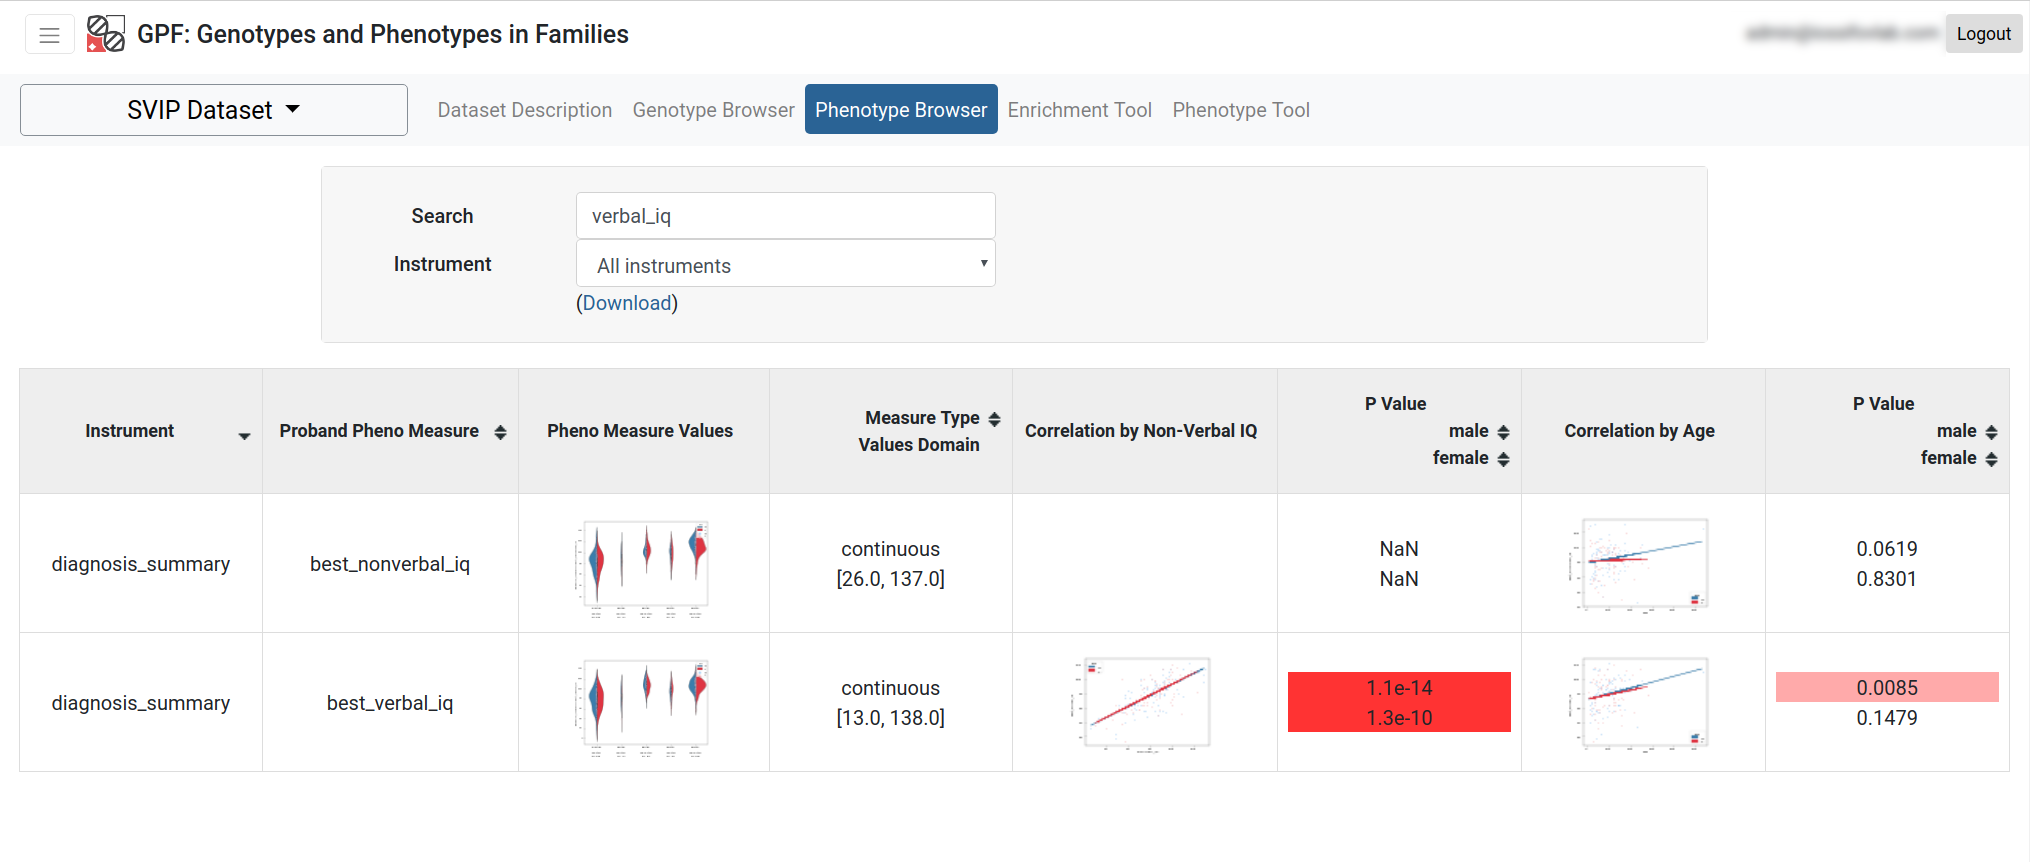Image resolution: width=2030 pixels, height=862 pixels.
Task: Select best_verbal_iq measure name
Action: coord(390,703)
